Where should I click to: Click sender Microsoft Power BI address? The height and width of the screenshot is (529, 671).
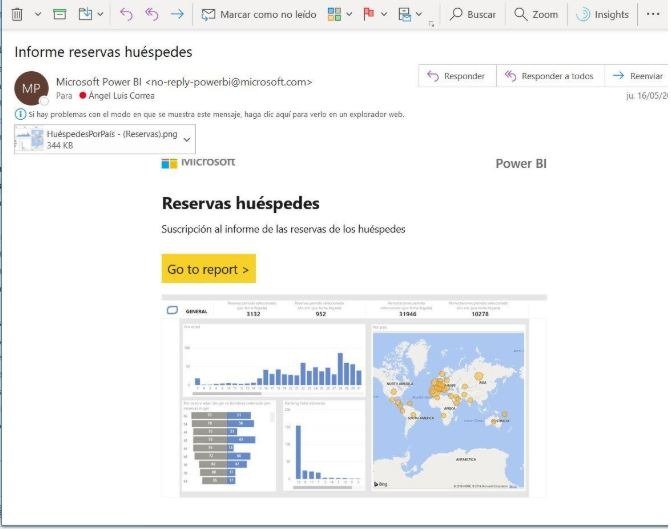tap(184, 82)
